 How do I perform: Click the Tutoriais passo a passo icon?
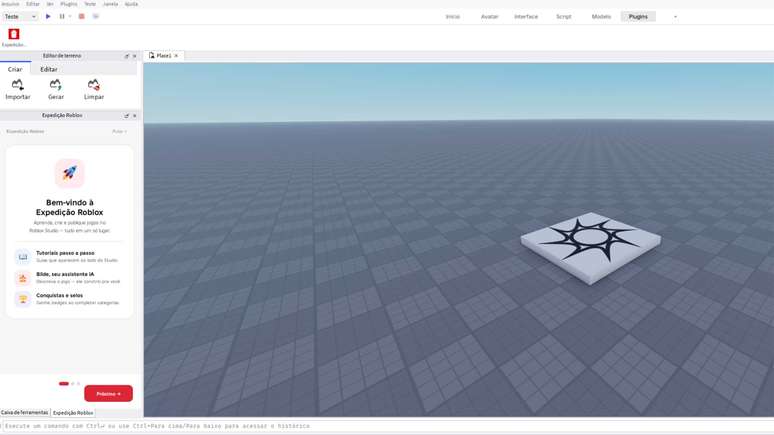click(23, 256)
